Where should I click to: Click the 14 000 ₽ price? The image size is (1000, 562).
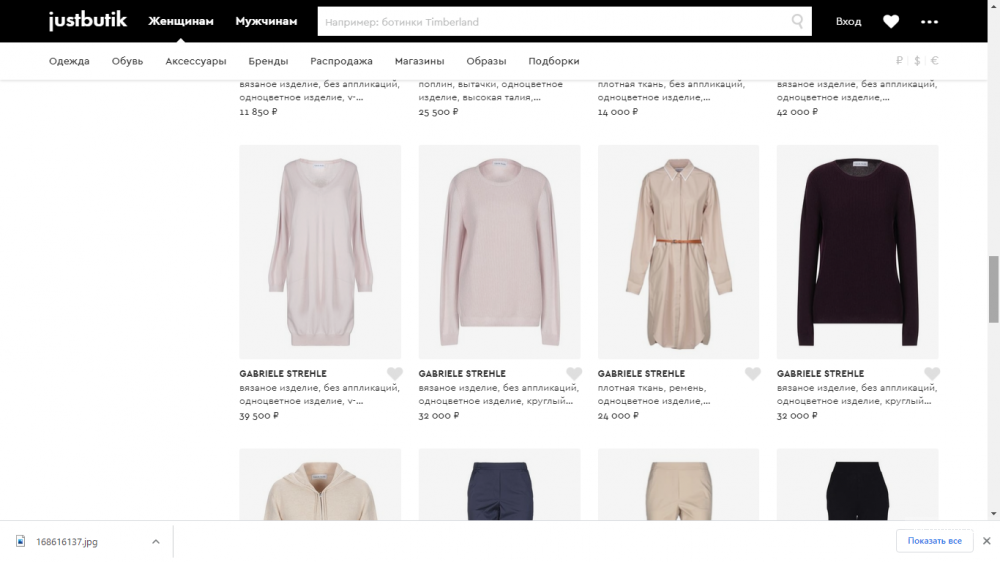click(x=617, y=112)
